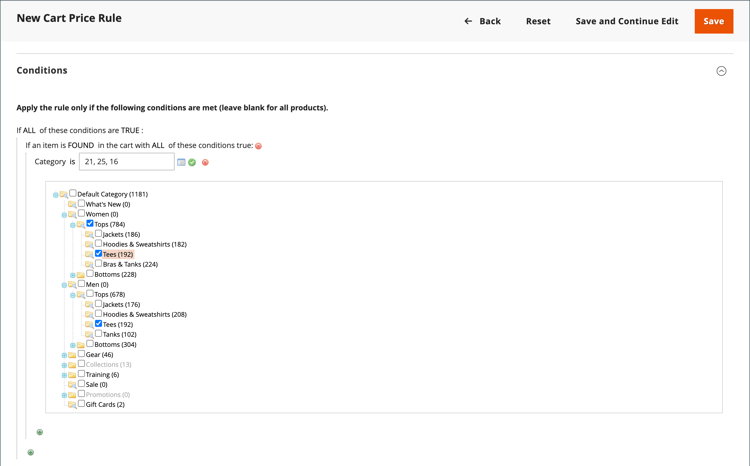Click the Men folder icon

click(72, 285)
